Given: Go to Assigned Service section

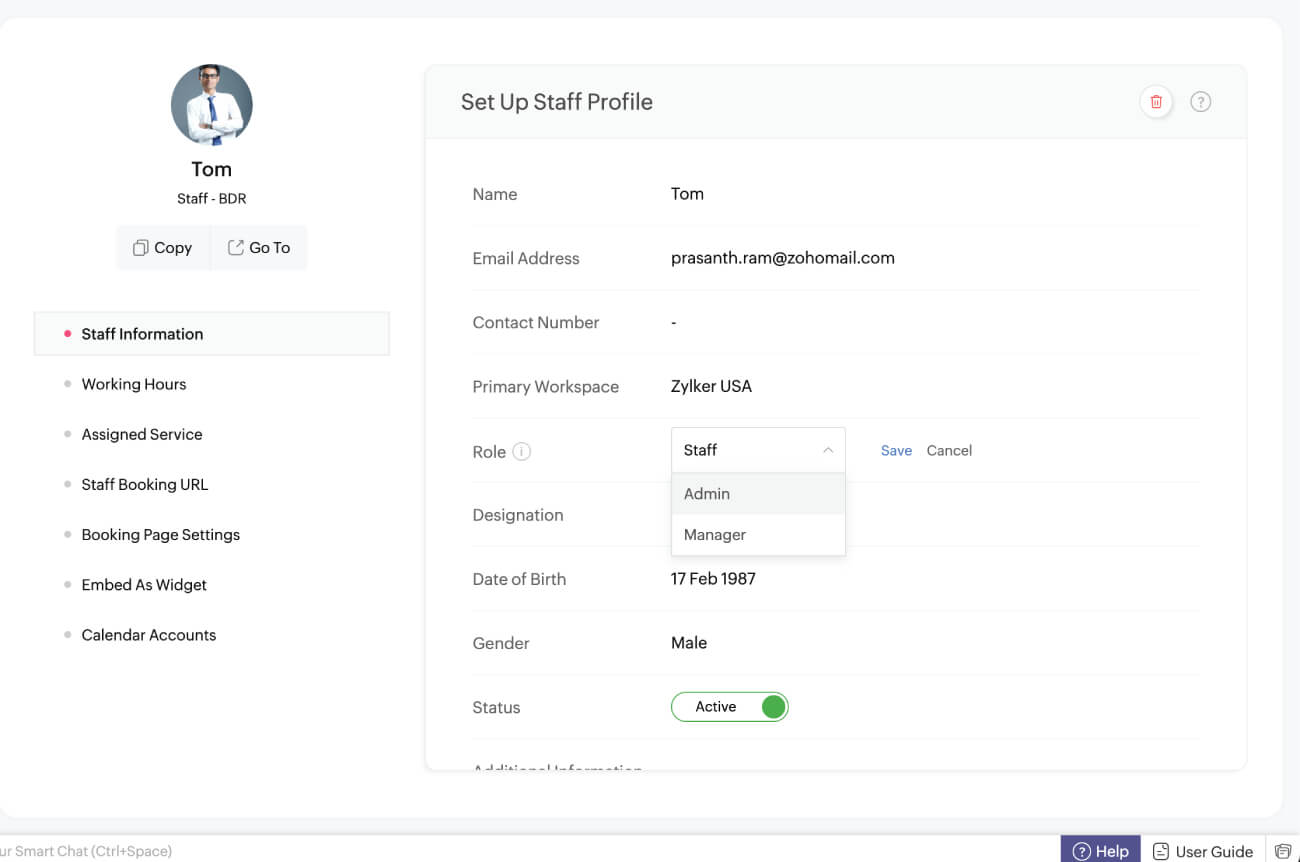Looking at the screenshot, I should click(x=142, y=434).
